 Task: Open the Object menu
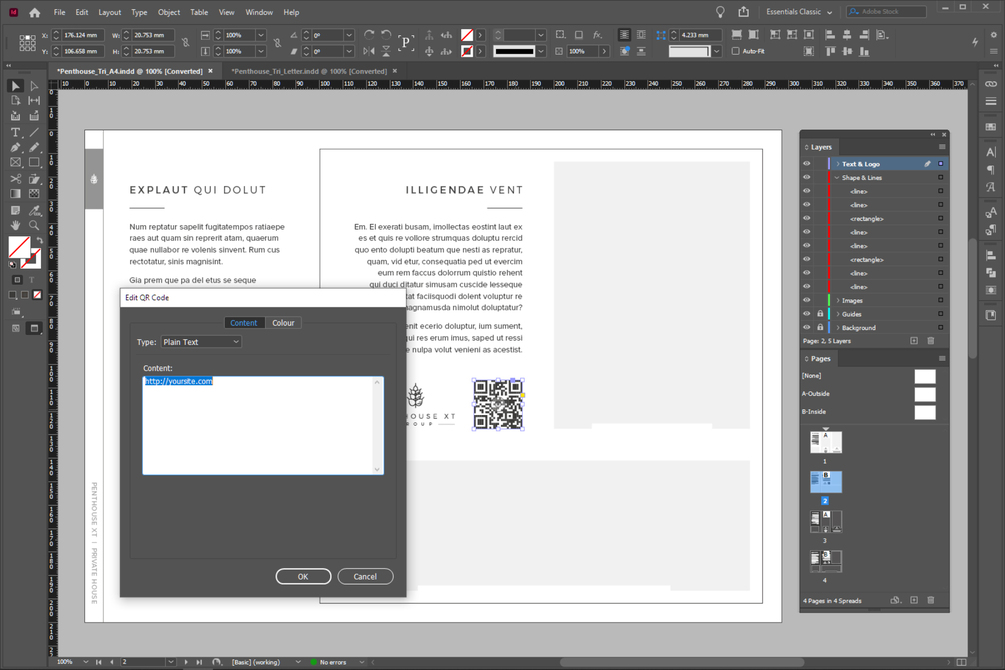click(x=169, y=12)
